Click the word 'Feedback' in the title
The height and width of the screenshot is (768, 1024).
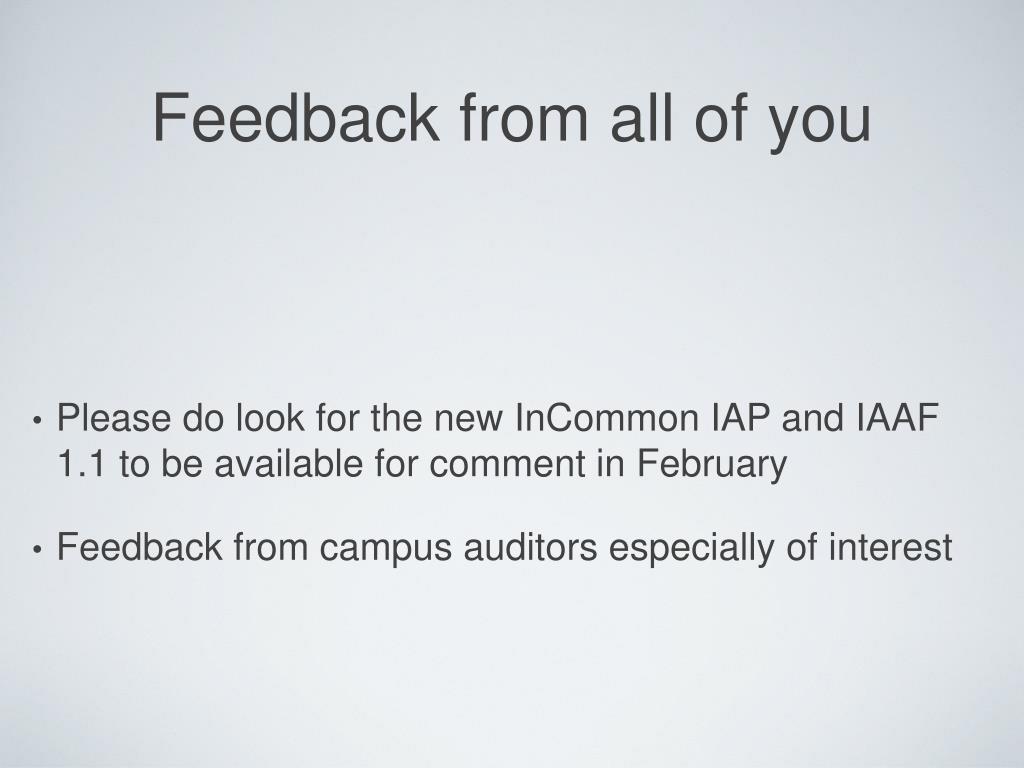(x=296, y=117)
